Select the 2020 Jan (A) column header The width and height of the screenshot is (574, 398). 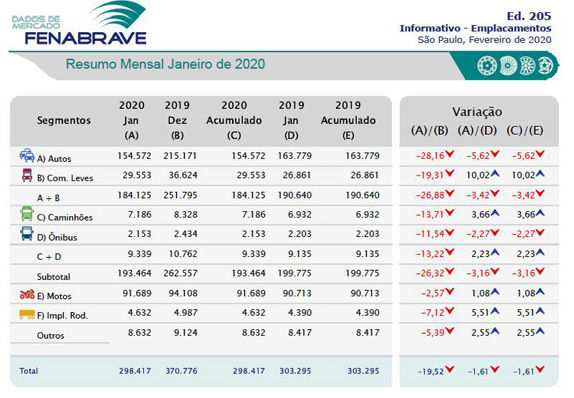131,120
